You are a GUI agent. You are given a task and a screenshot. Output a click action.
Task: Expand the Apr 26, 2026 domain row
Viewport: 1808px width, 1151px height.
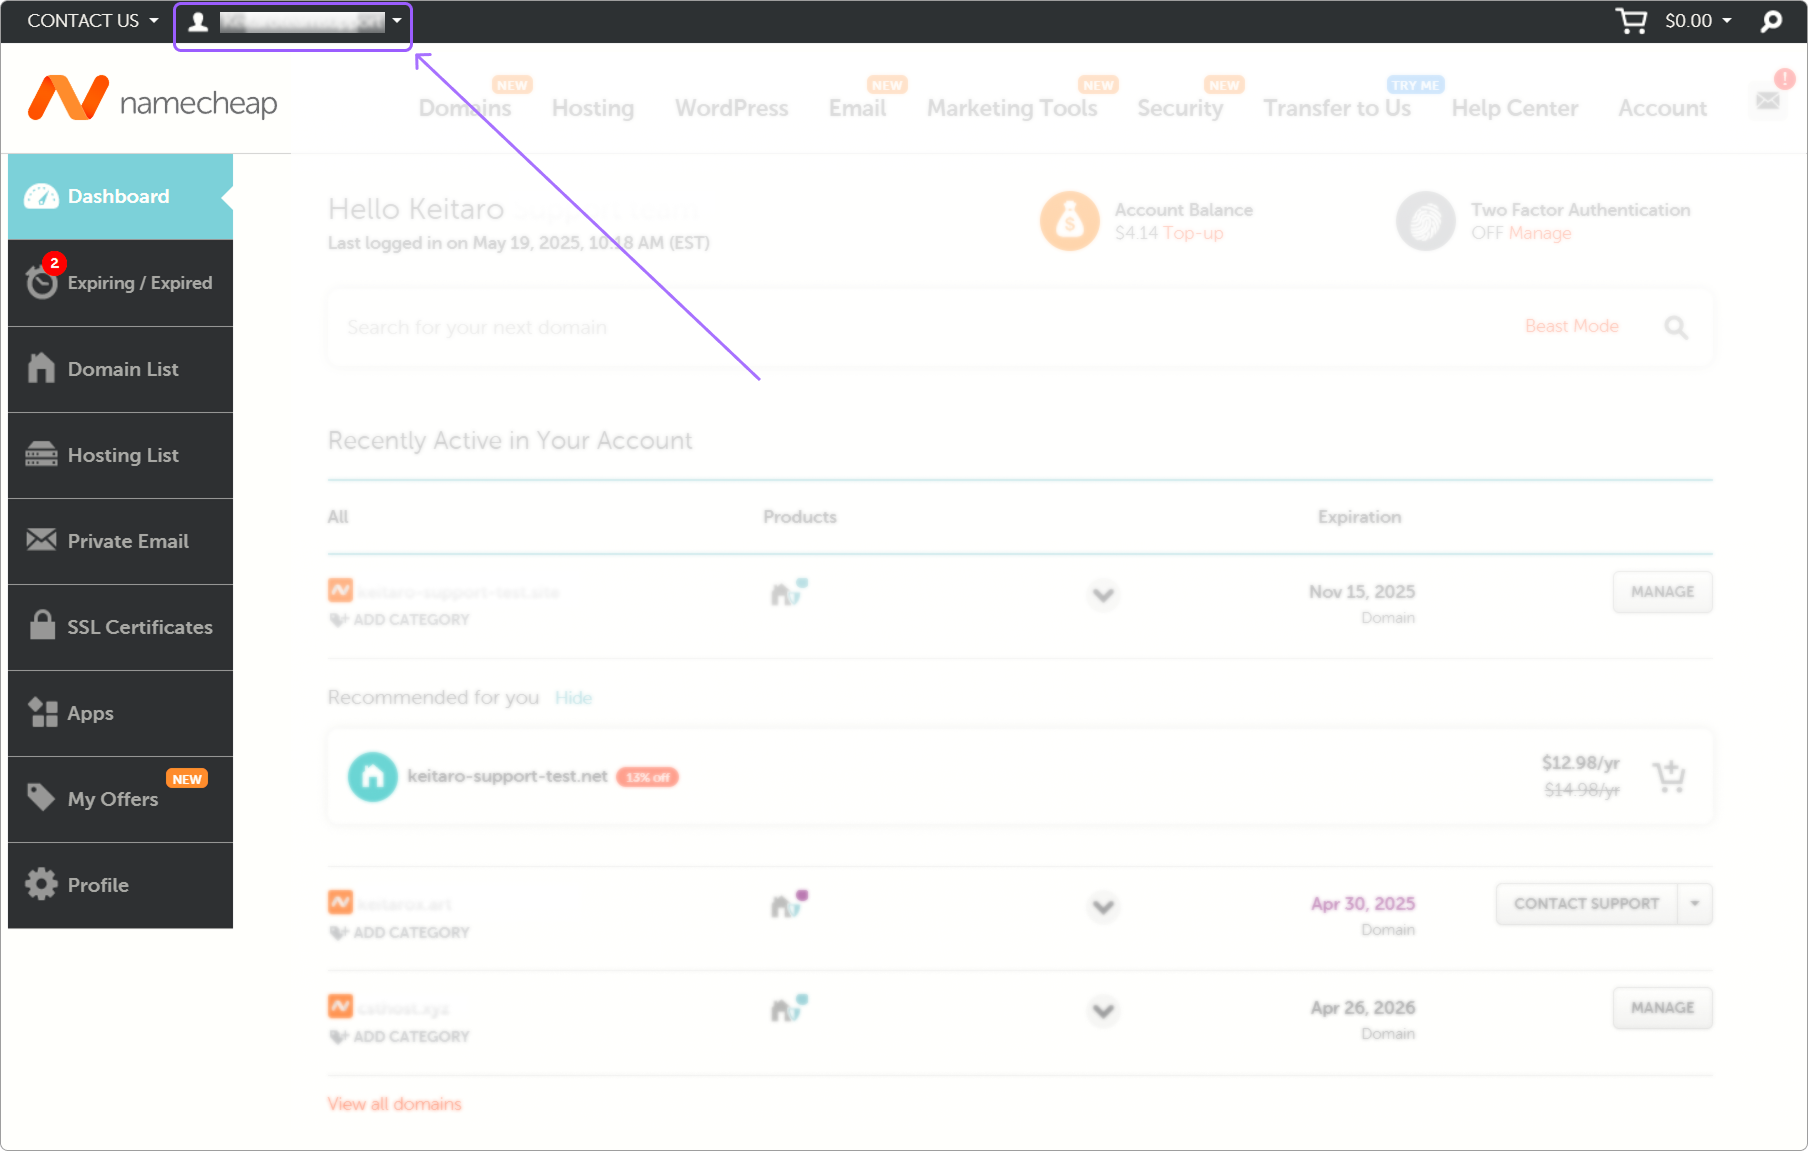(x=1103, y=1011)
